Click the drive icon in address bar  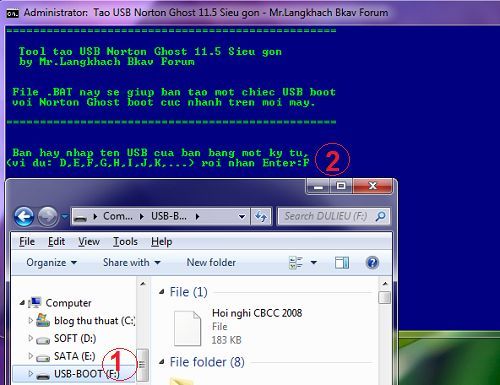[x=80, y=217]
